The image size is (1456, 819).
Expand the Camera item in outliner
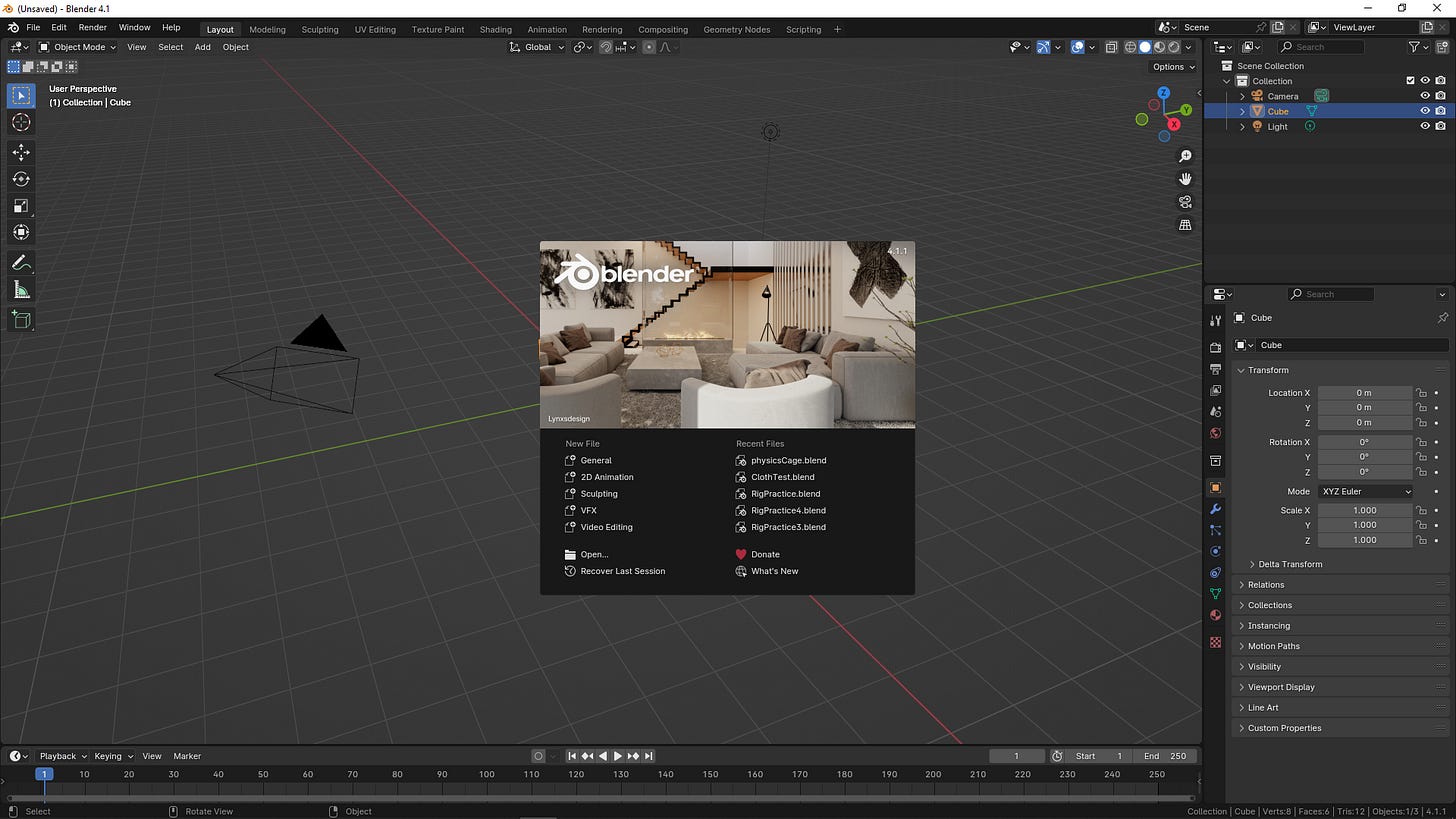point(1243,96)
